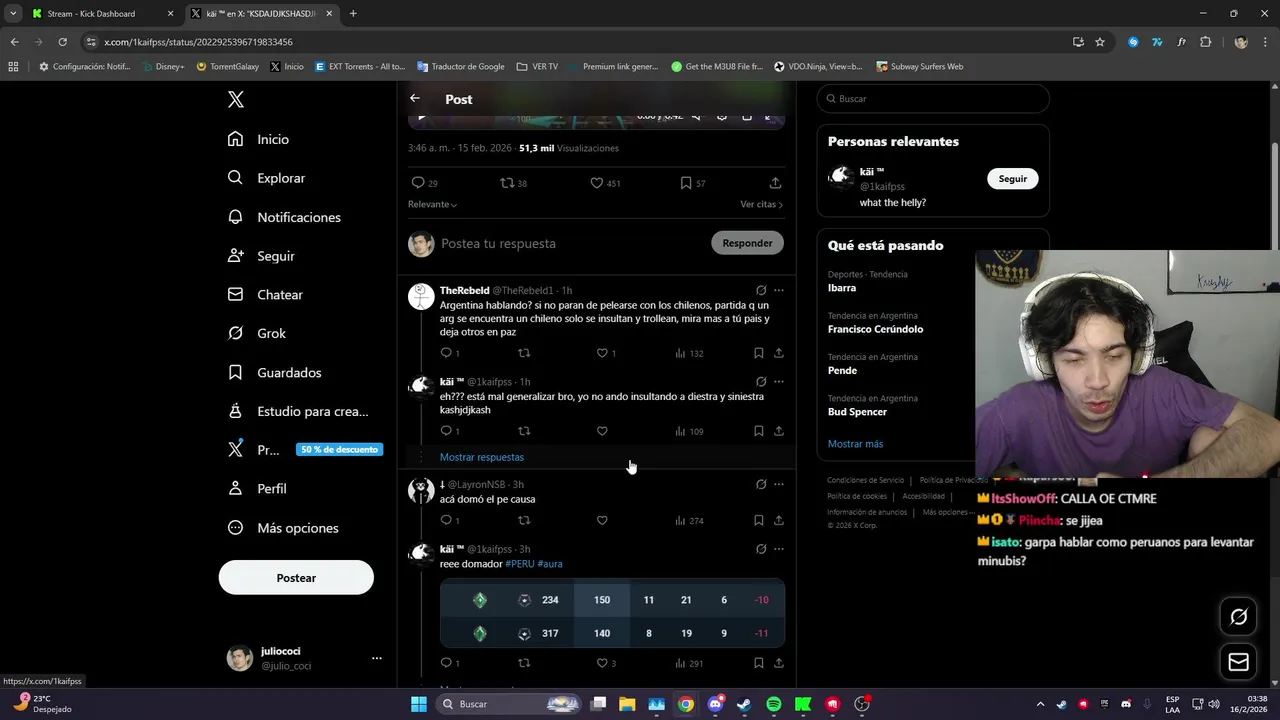
Task: Show hidden system tray icons
Action: pos(1040,704)
